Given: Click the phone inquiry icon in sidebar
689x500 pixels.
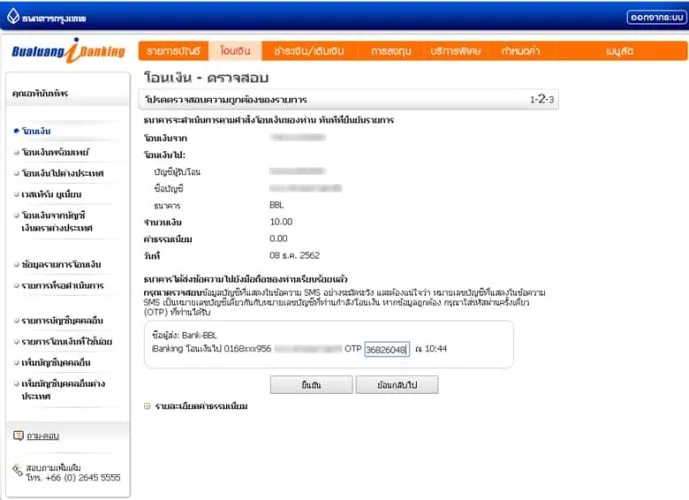Looking at the screenshot, I should (x=17, y=469).
